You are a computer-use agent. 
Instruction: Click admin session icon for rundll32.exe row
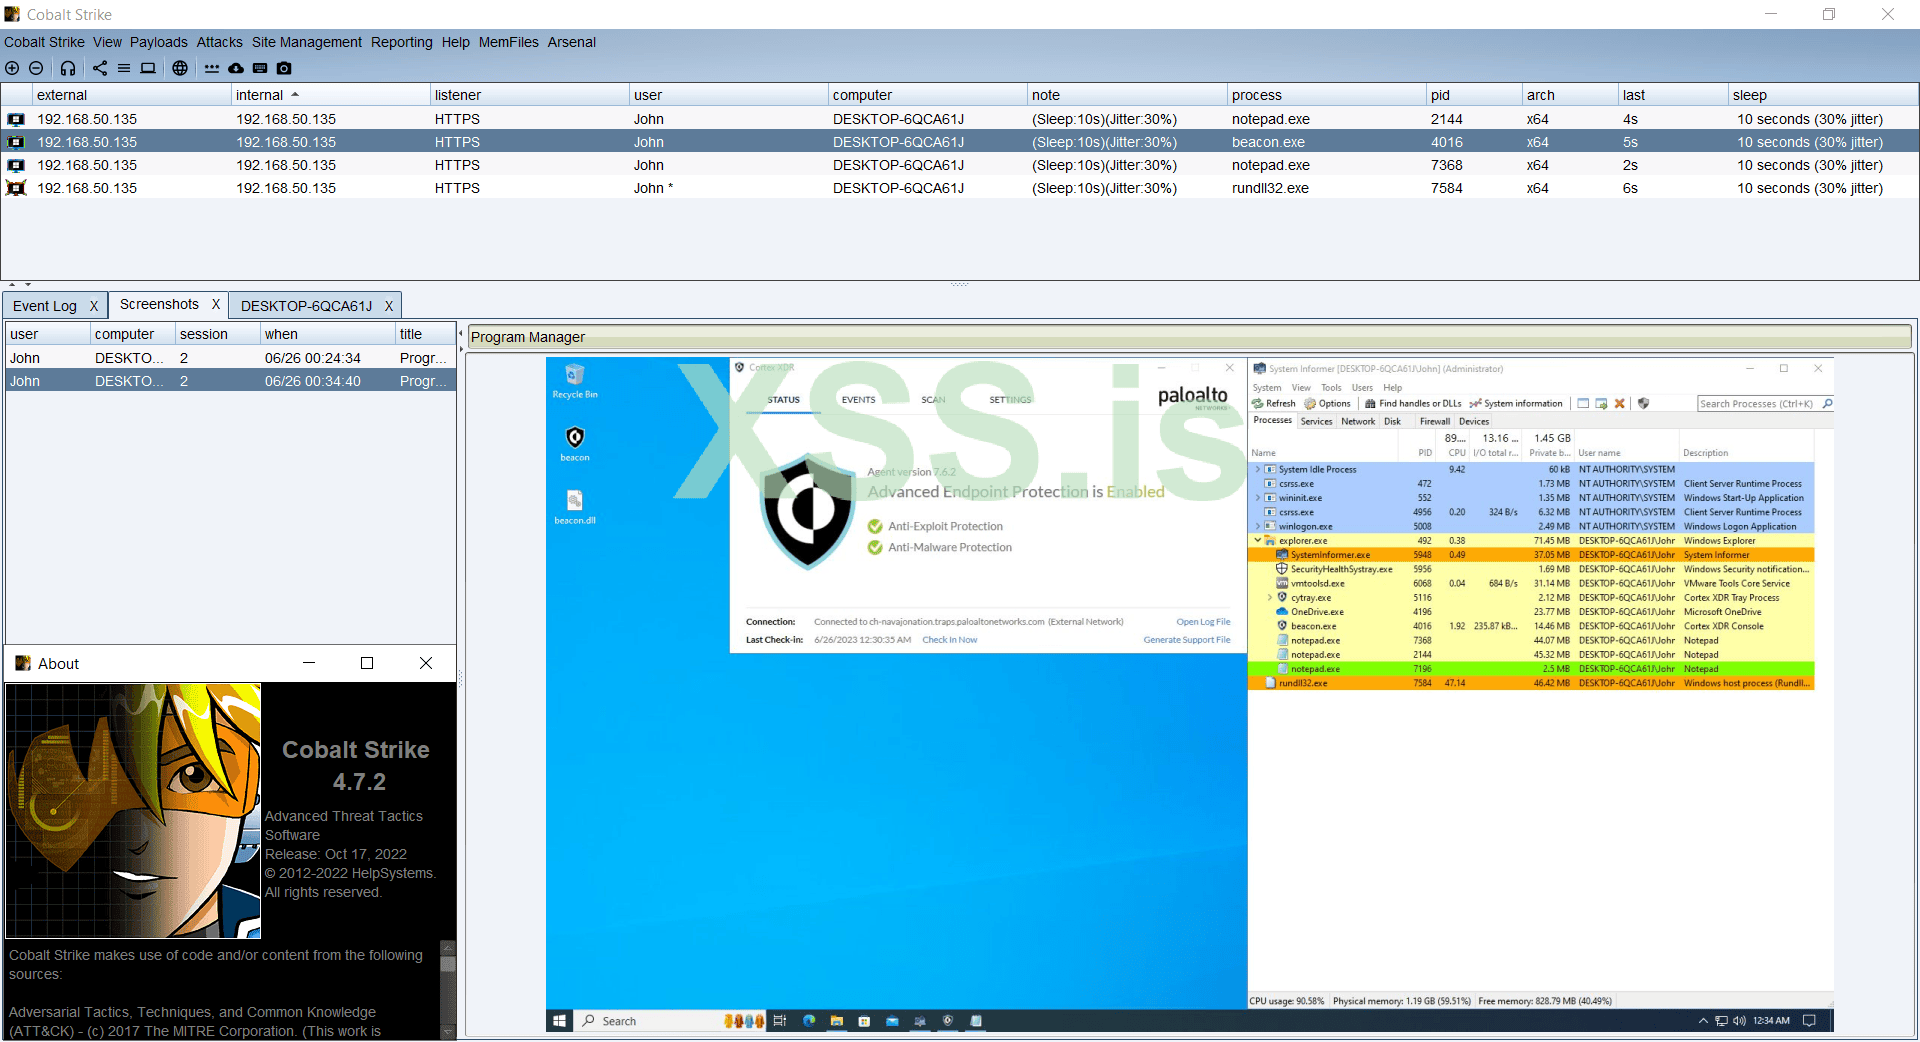[16, 188]
